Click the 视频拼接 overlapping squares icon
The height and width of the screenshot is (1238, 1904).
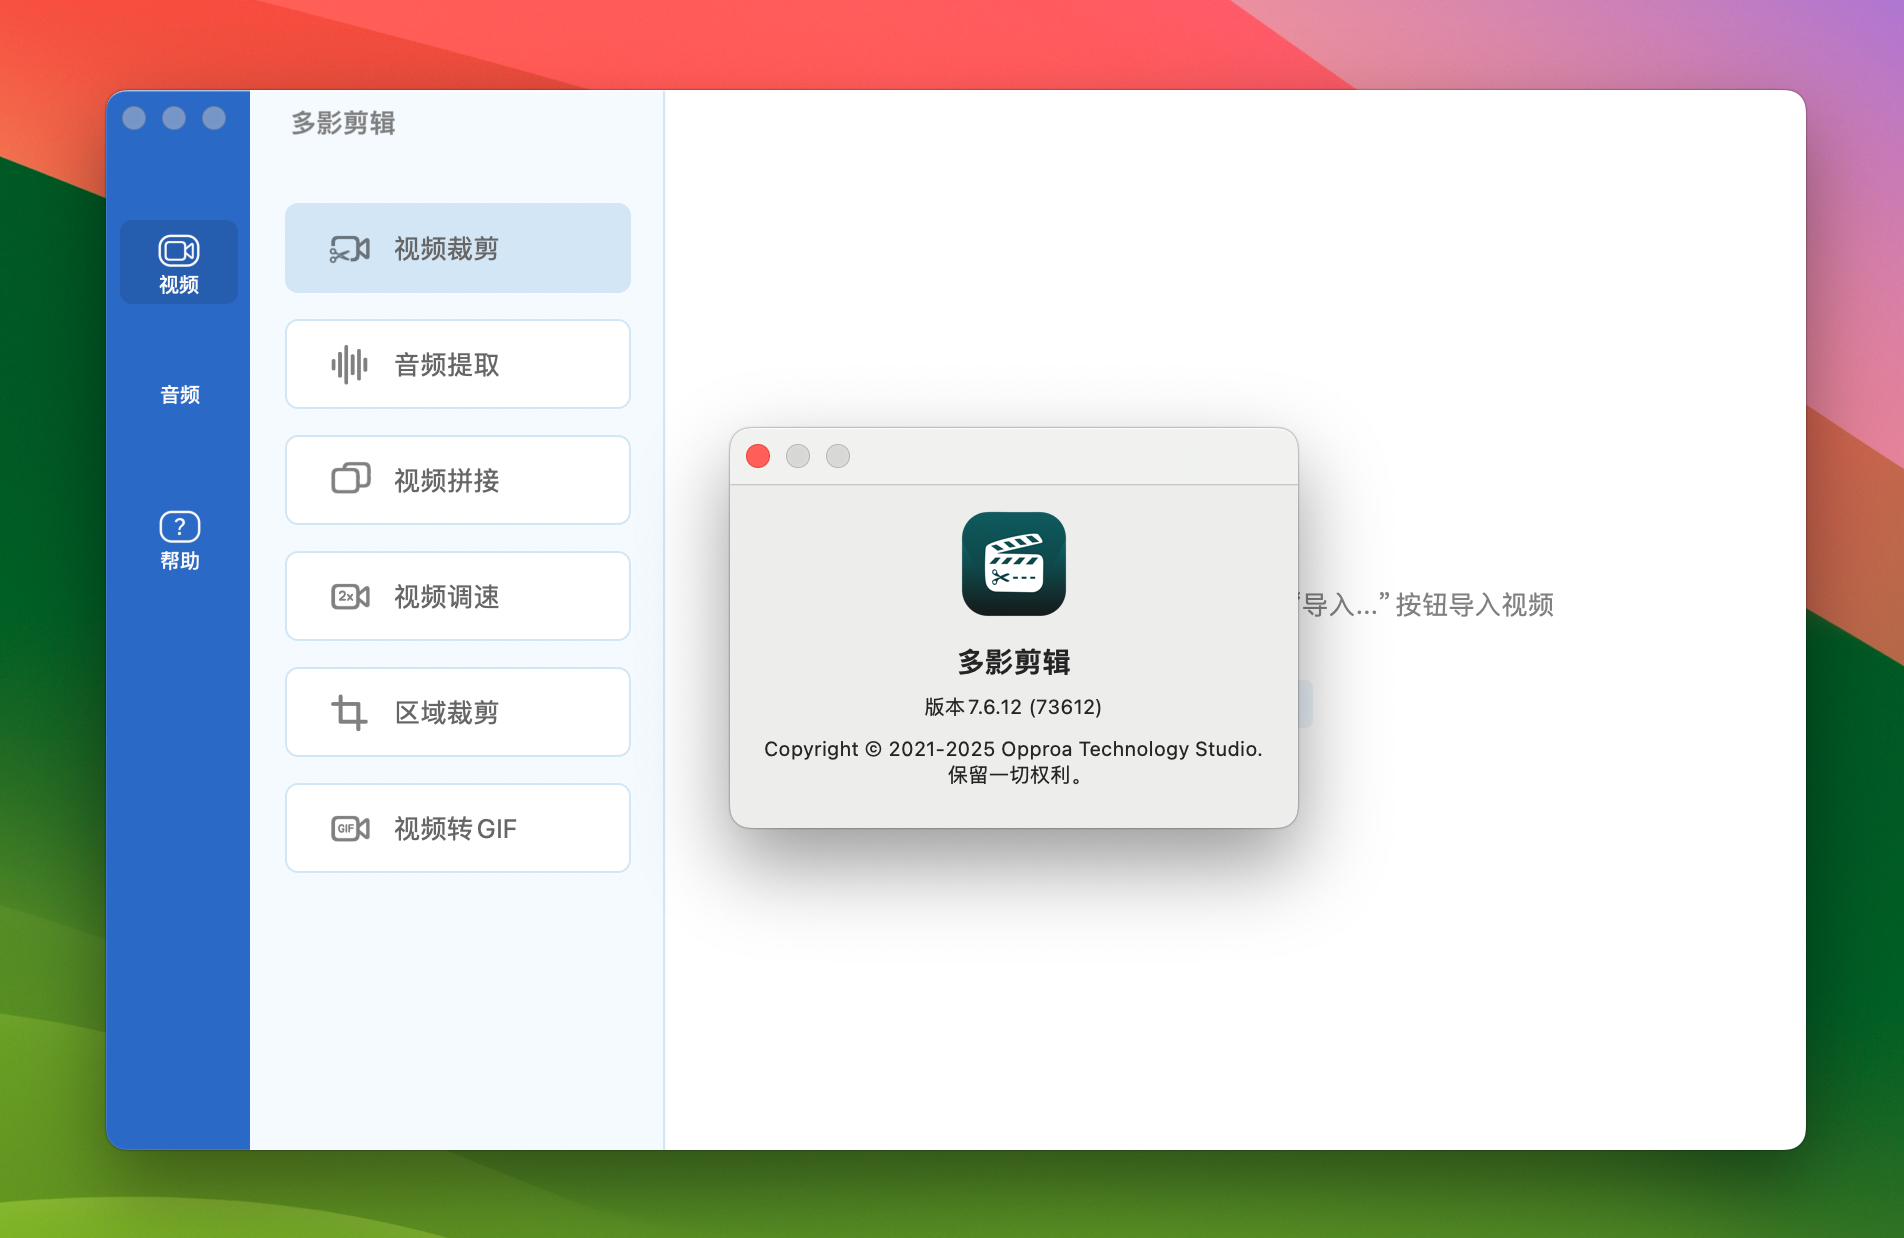coord(350,479)
